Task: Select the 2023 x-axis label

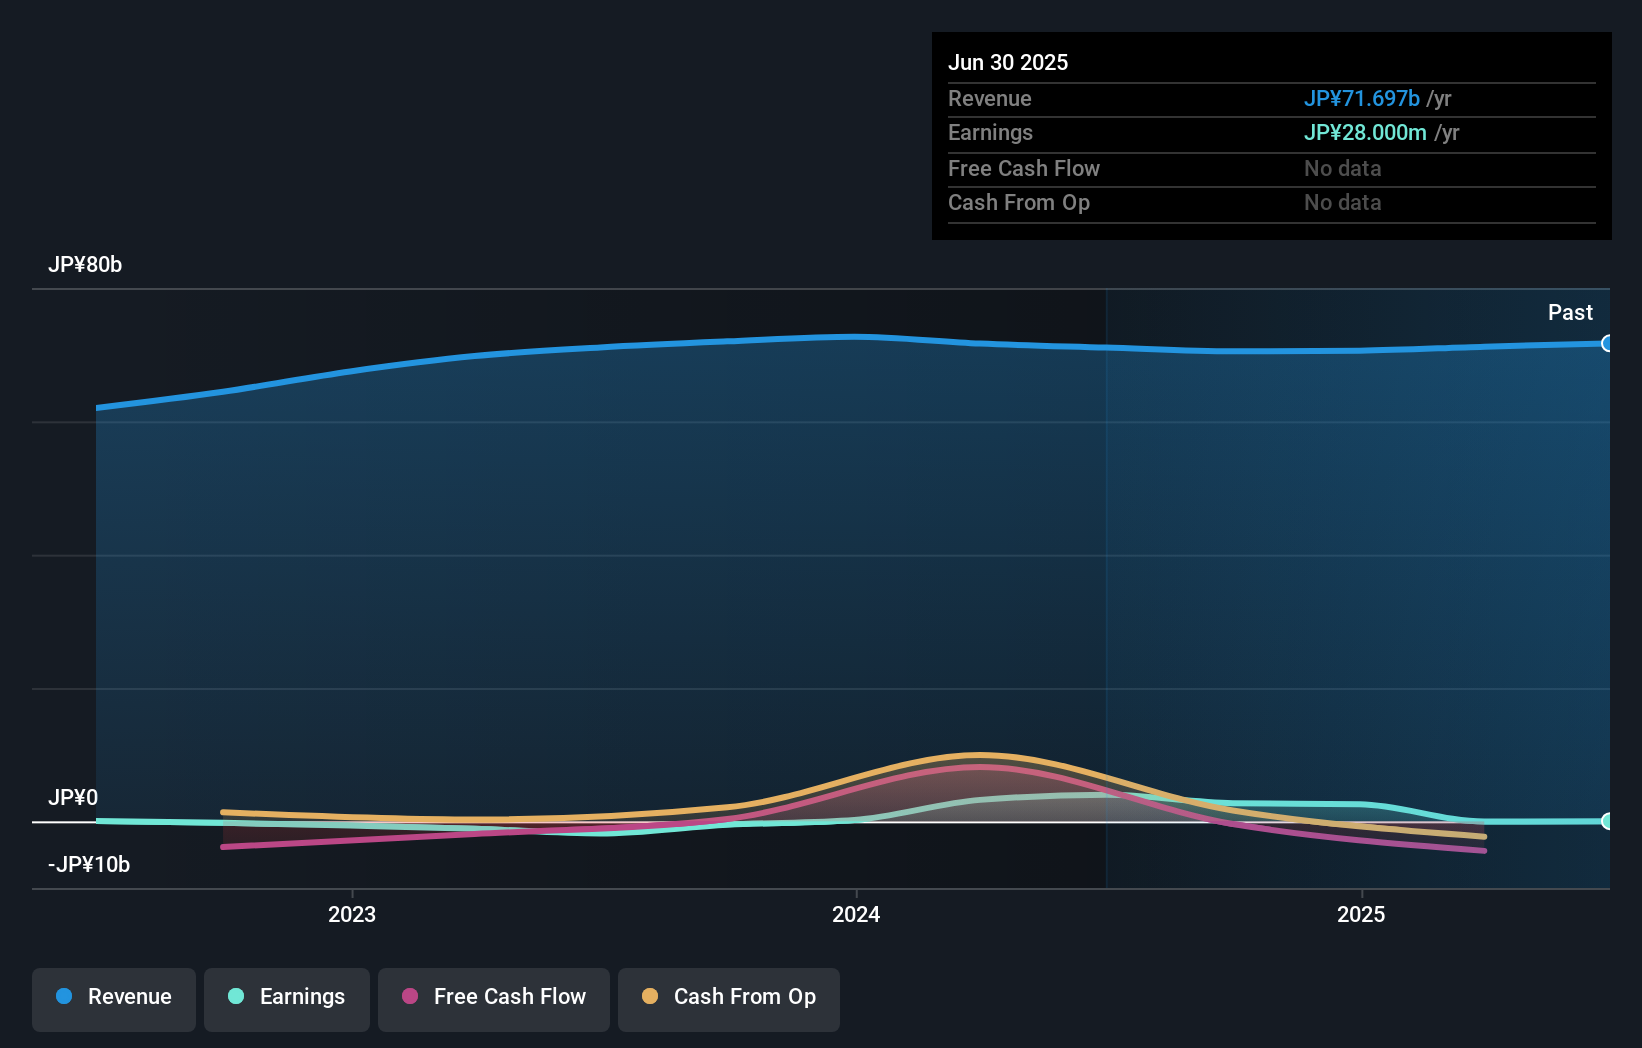Action: pyautogui.click(x=352, y=914)
